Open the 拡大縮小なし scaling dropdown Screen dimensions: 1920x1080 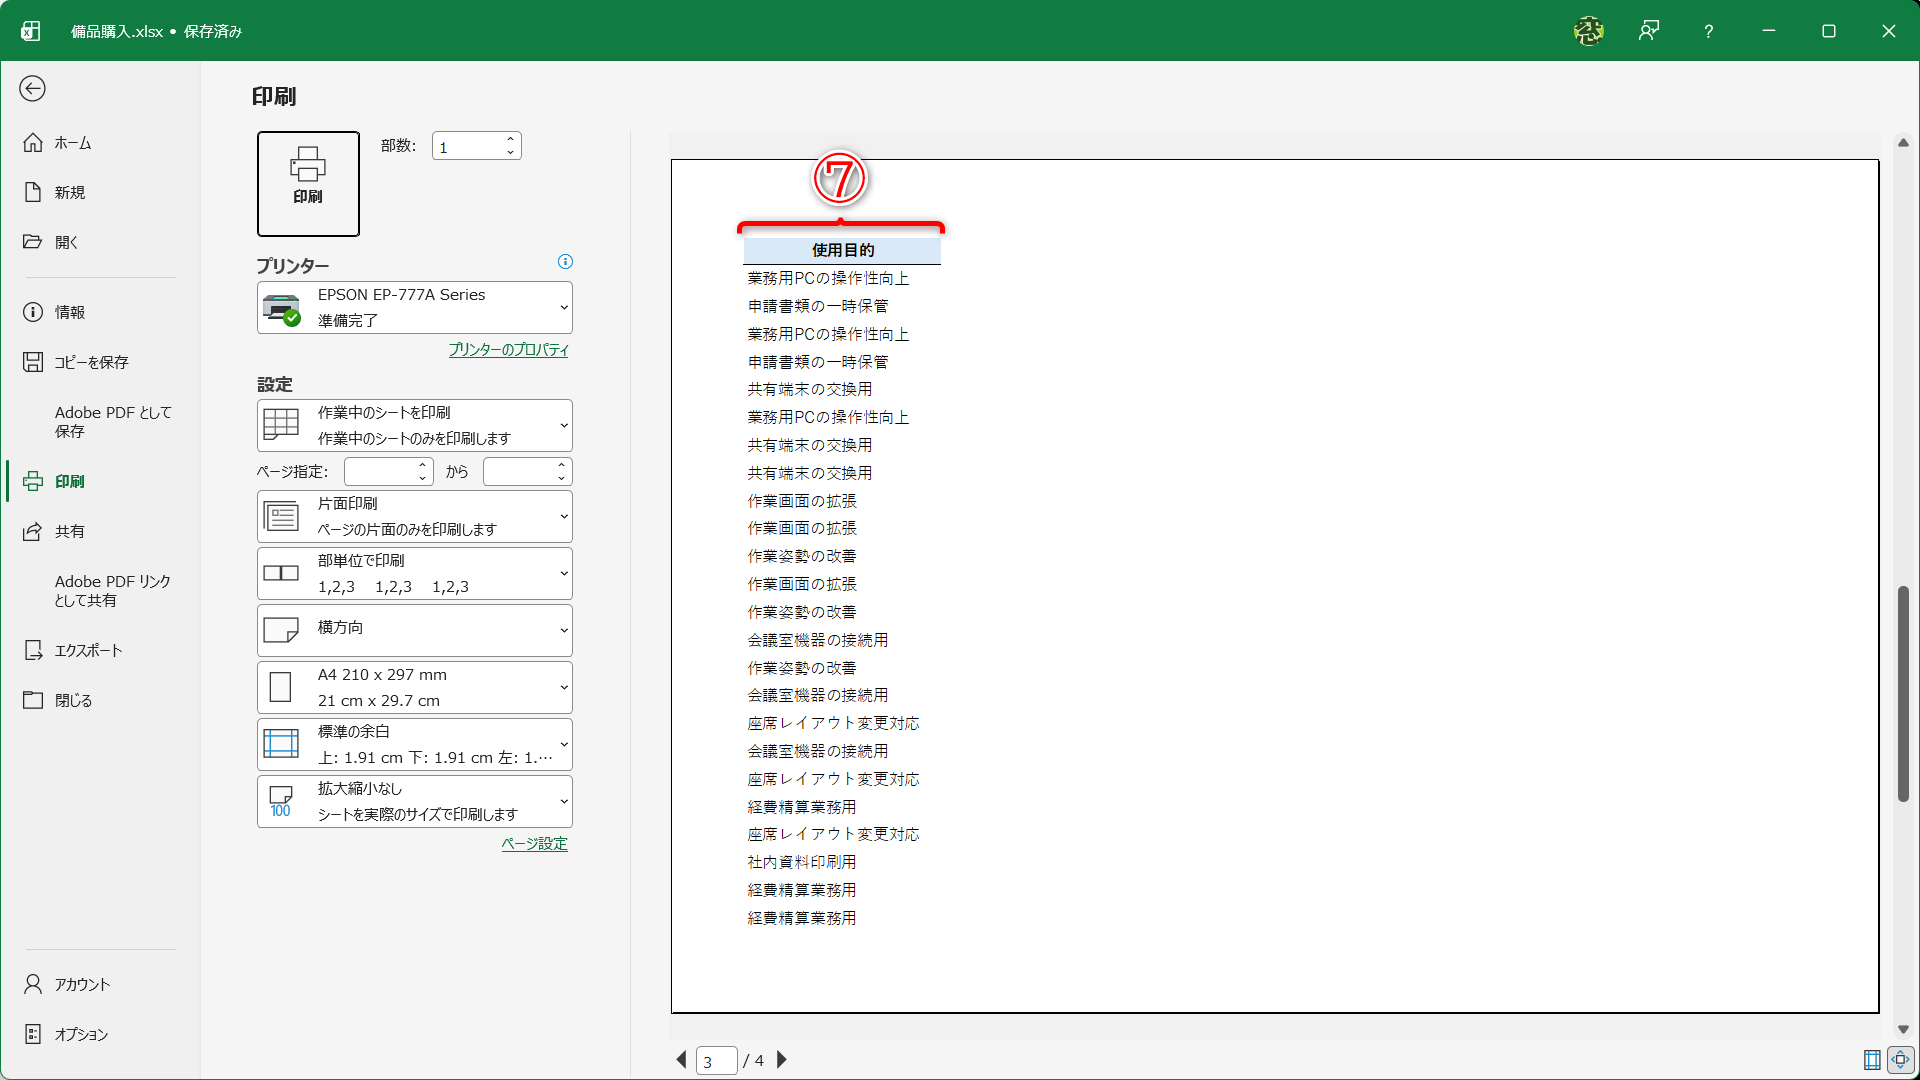pos(414,801)
